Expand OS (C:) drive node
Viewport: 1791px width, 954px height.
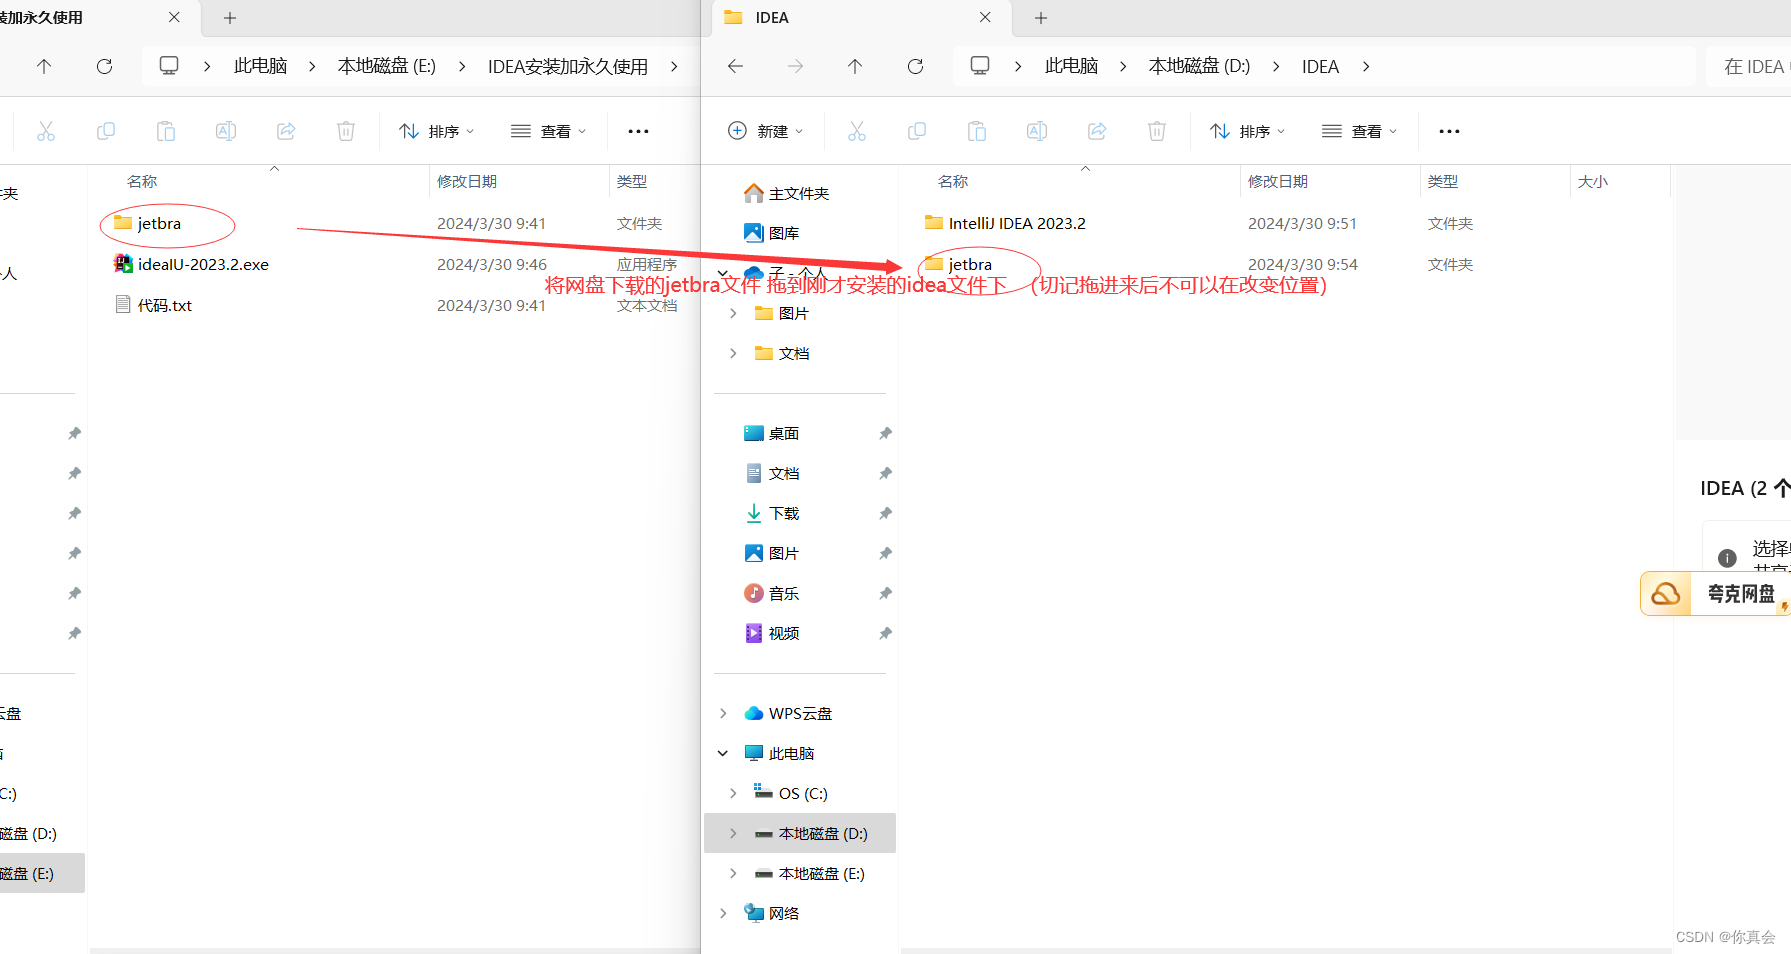pos(733,793)
